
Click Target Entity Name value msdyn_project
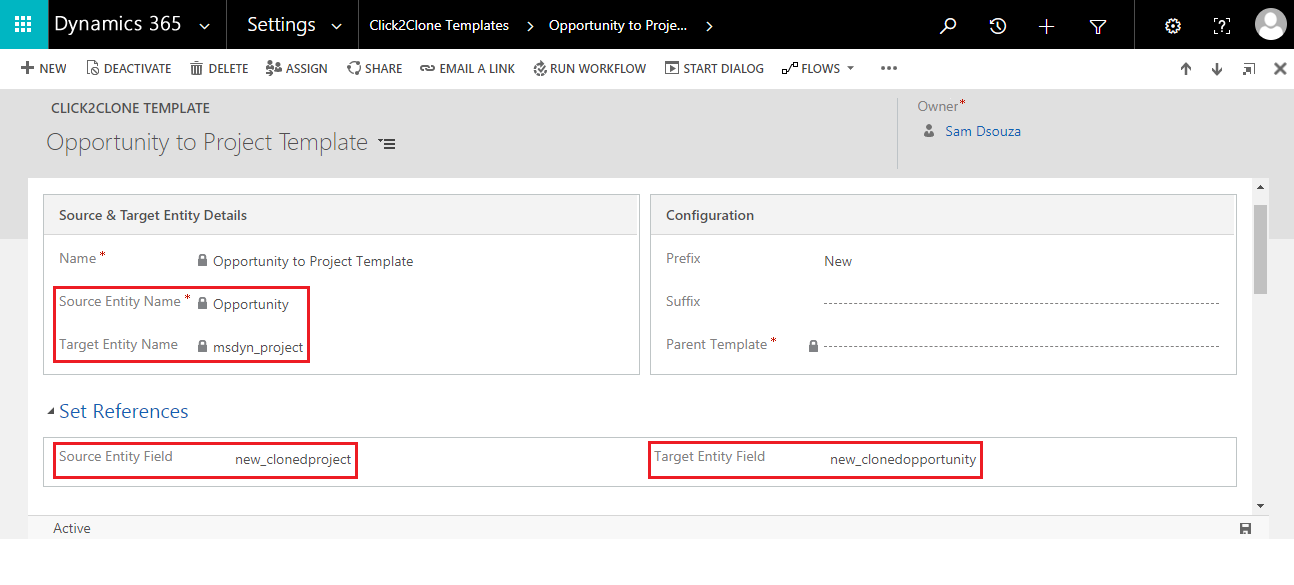tap(258, 347)
